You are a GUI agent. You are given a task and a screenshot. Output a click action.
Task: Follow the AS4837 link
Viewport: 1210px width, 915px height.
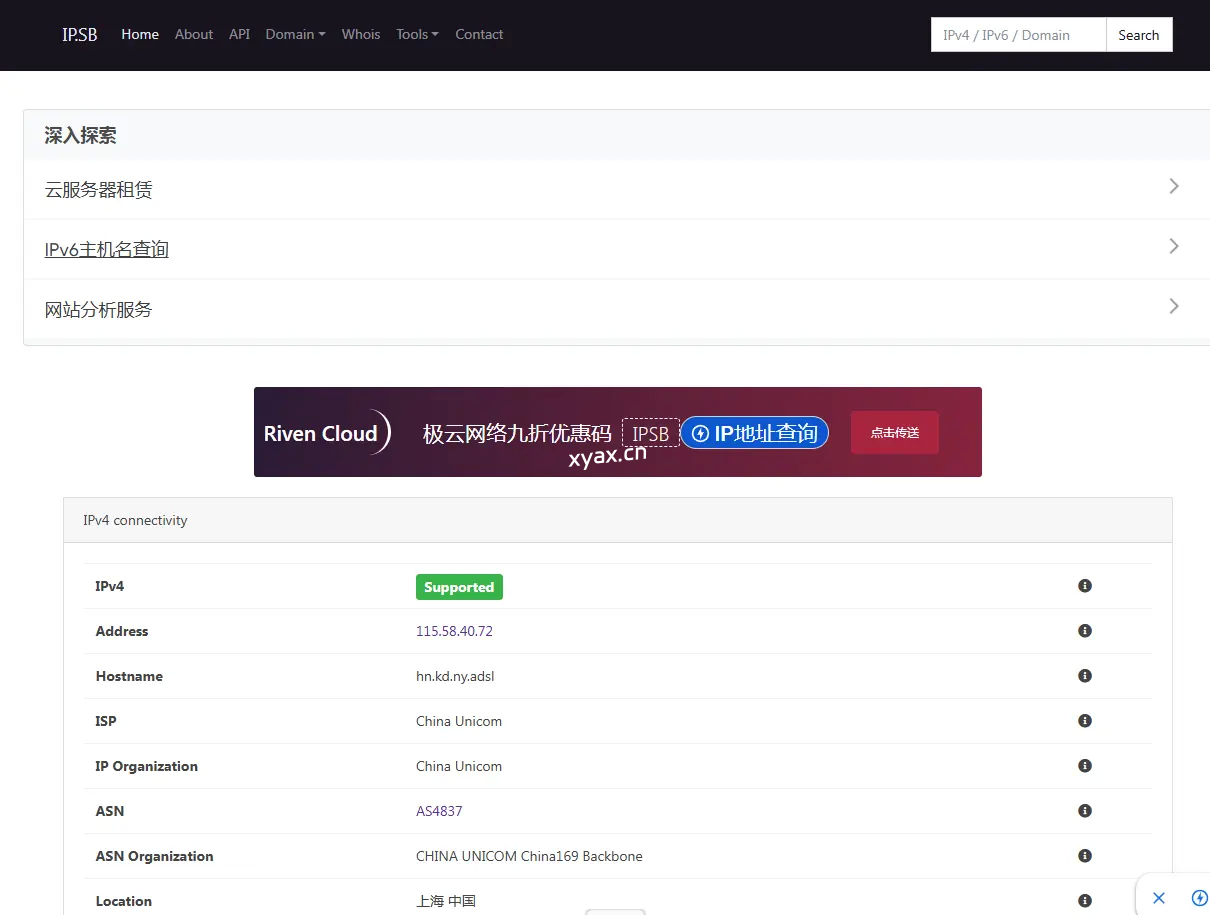point(439,811)
